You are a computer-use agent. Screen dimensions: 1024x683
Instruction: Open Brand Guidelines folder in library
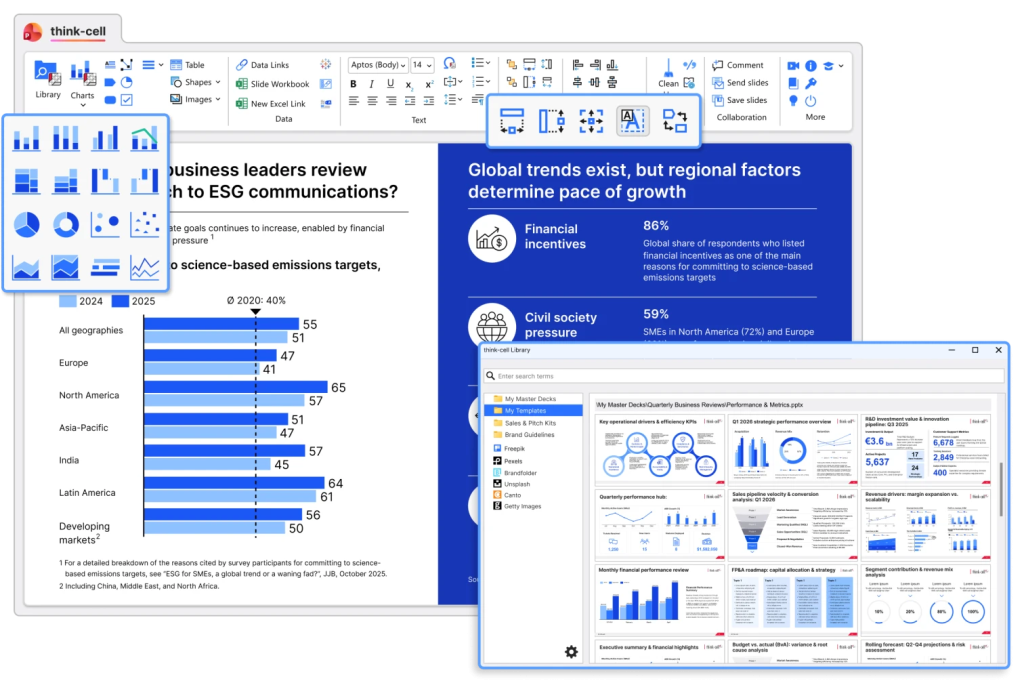(x=530, y=435)
